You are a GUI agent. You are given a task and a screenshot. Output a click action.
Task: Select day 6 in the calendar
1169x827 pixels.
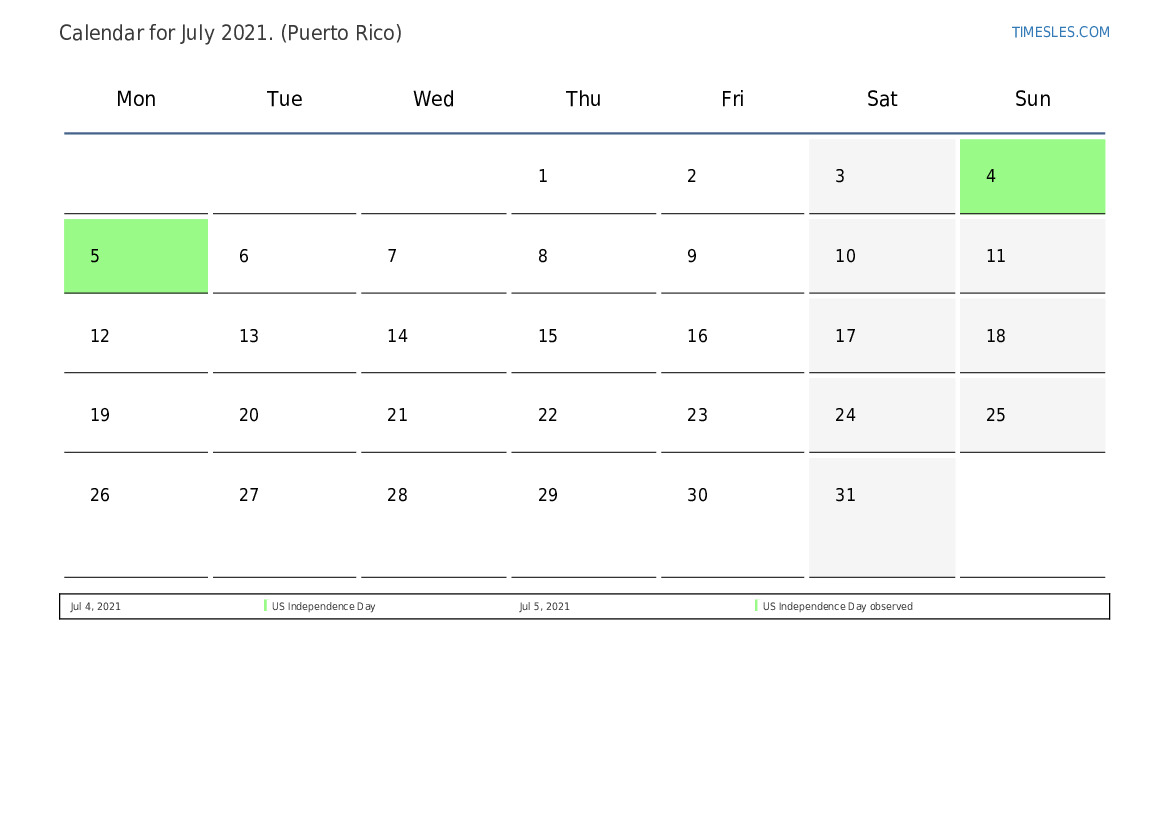[284, 256]
